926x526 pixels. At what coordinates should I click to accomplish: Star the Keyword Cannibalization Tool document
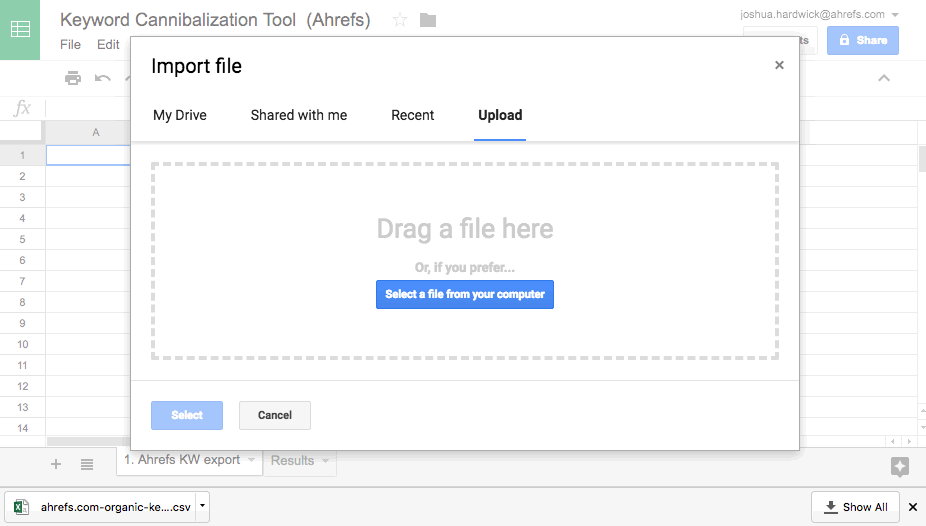(400, 20)
